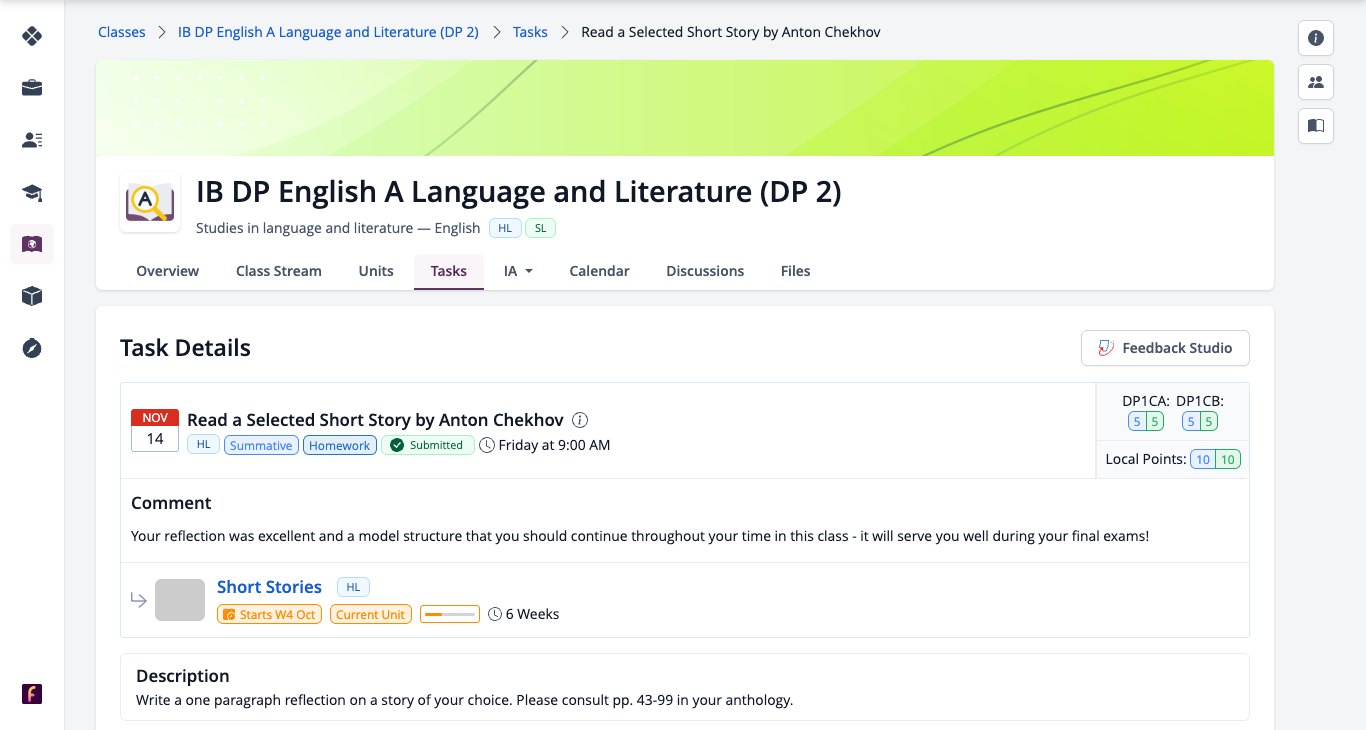Click the Comment heading
The image size is (1366, 730).
pyautogui.click(x=171, y=503)
